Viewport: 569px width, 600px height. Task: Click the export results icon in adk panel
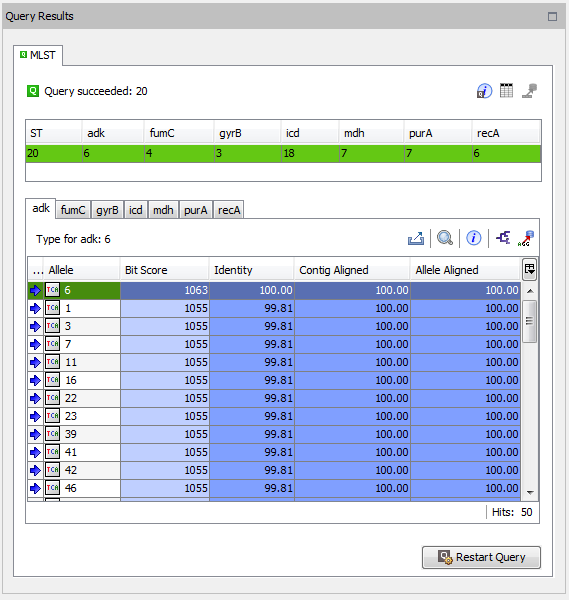coord(416,238)
